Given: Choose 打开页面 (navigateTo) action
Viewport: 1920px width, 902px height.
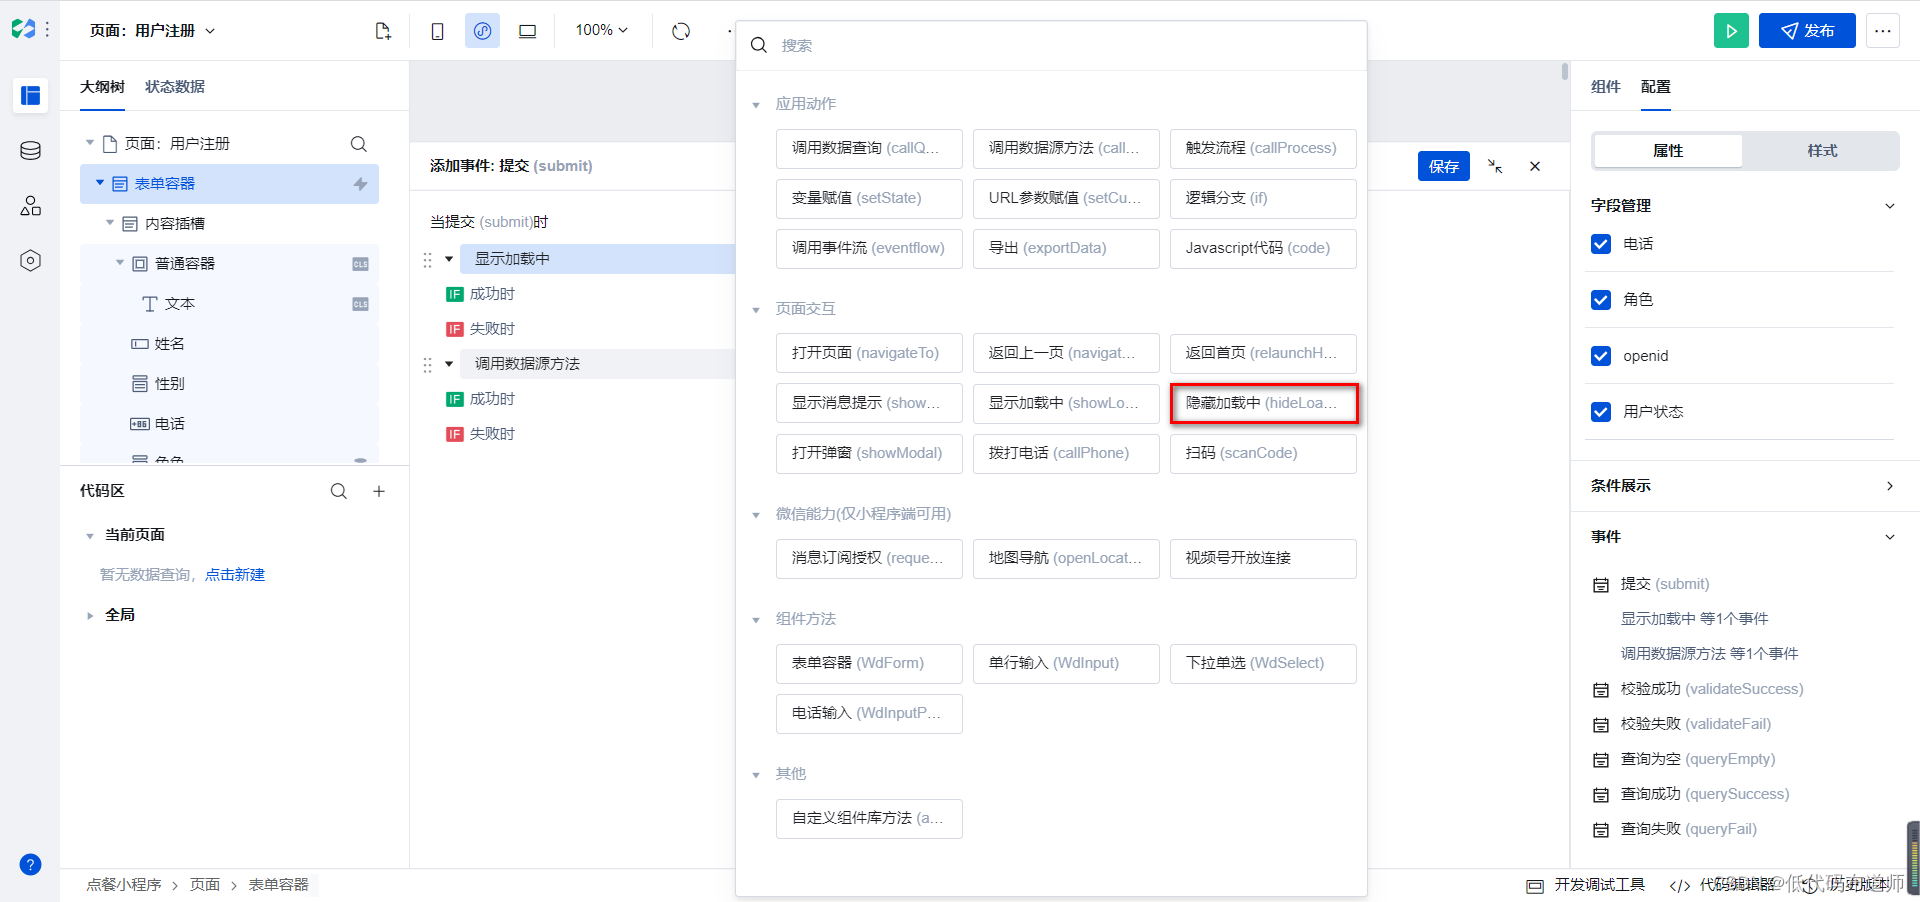Looking at the screenshot, I should pos(869,353).
